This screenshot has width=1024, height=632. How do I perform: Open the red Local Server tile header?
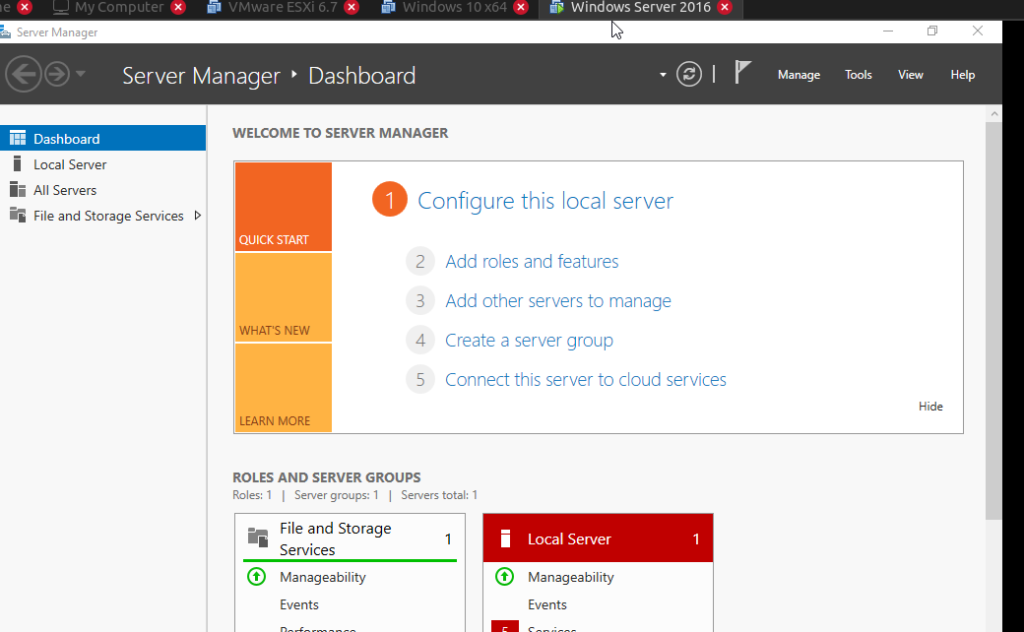click(x=598, y=538)
